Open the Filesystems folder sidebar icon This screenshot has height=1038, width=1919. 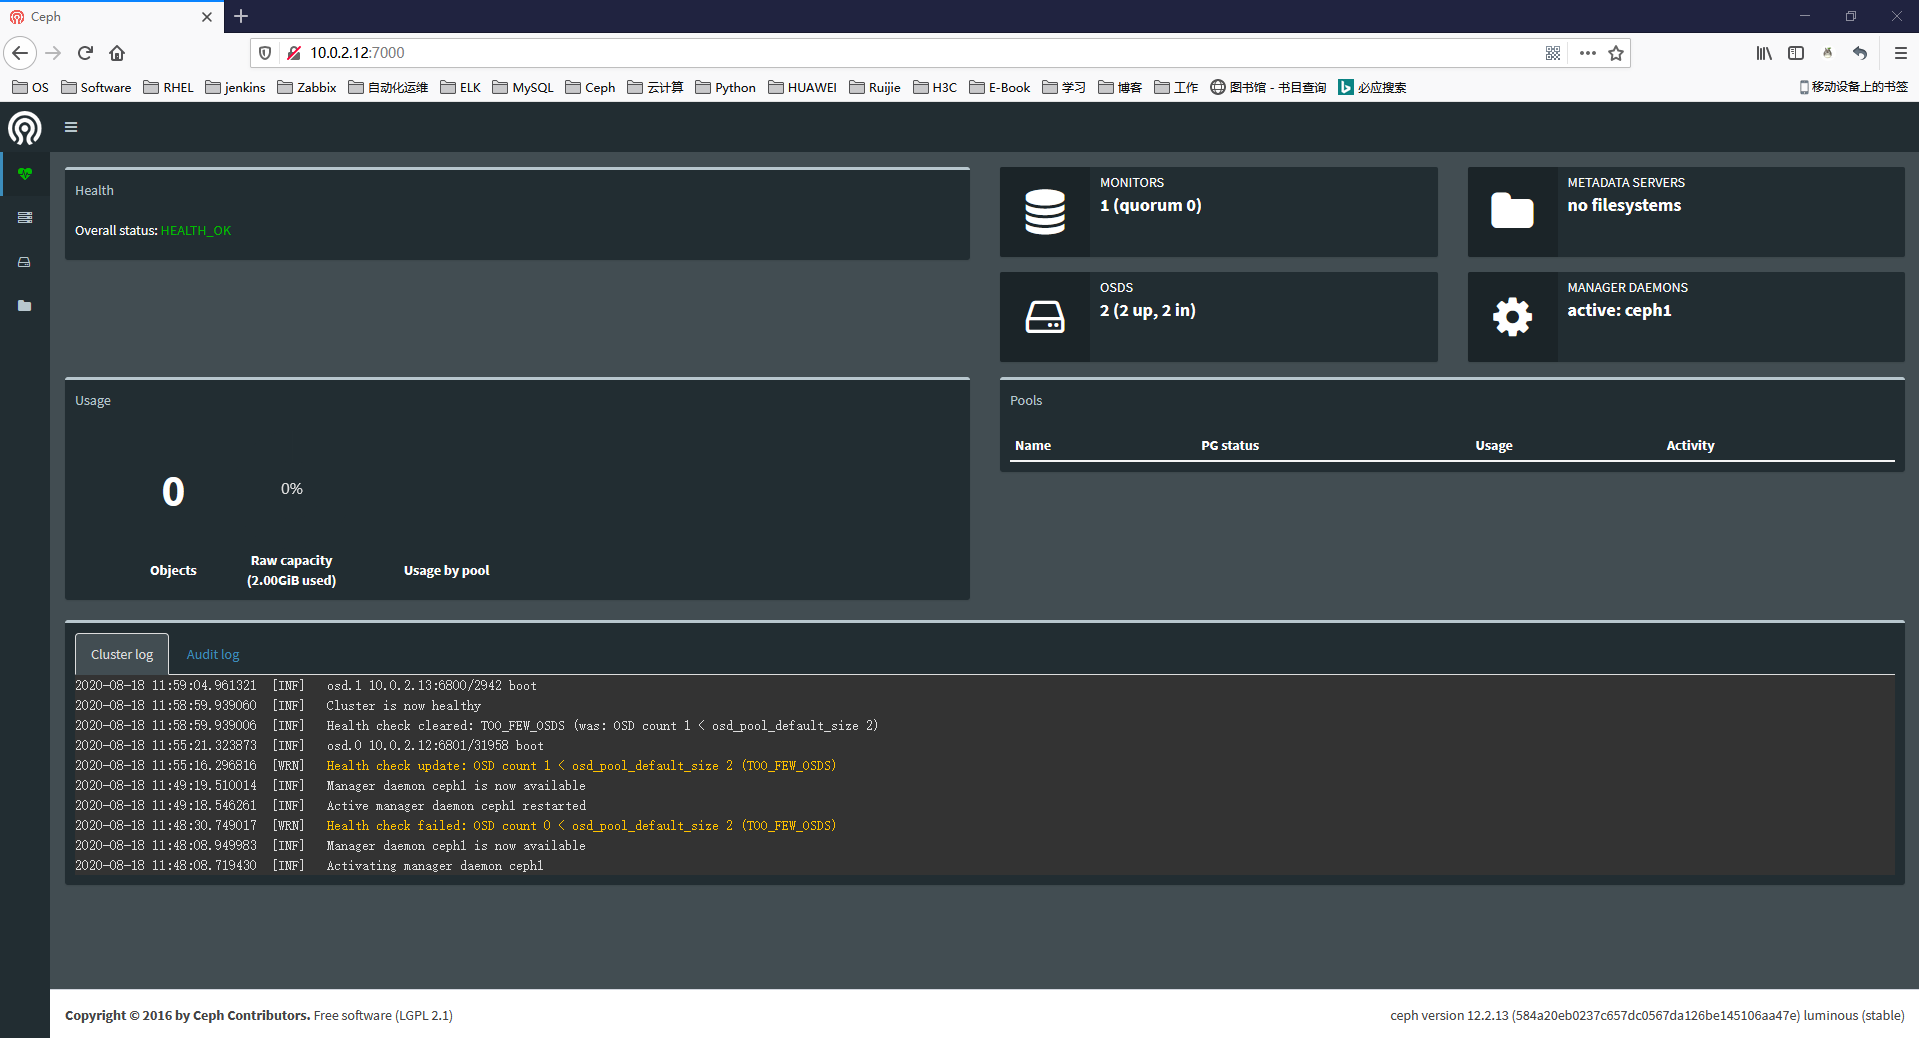25,306
